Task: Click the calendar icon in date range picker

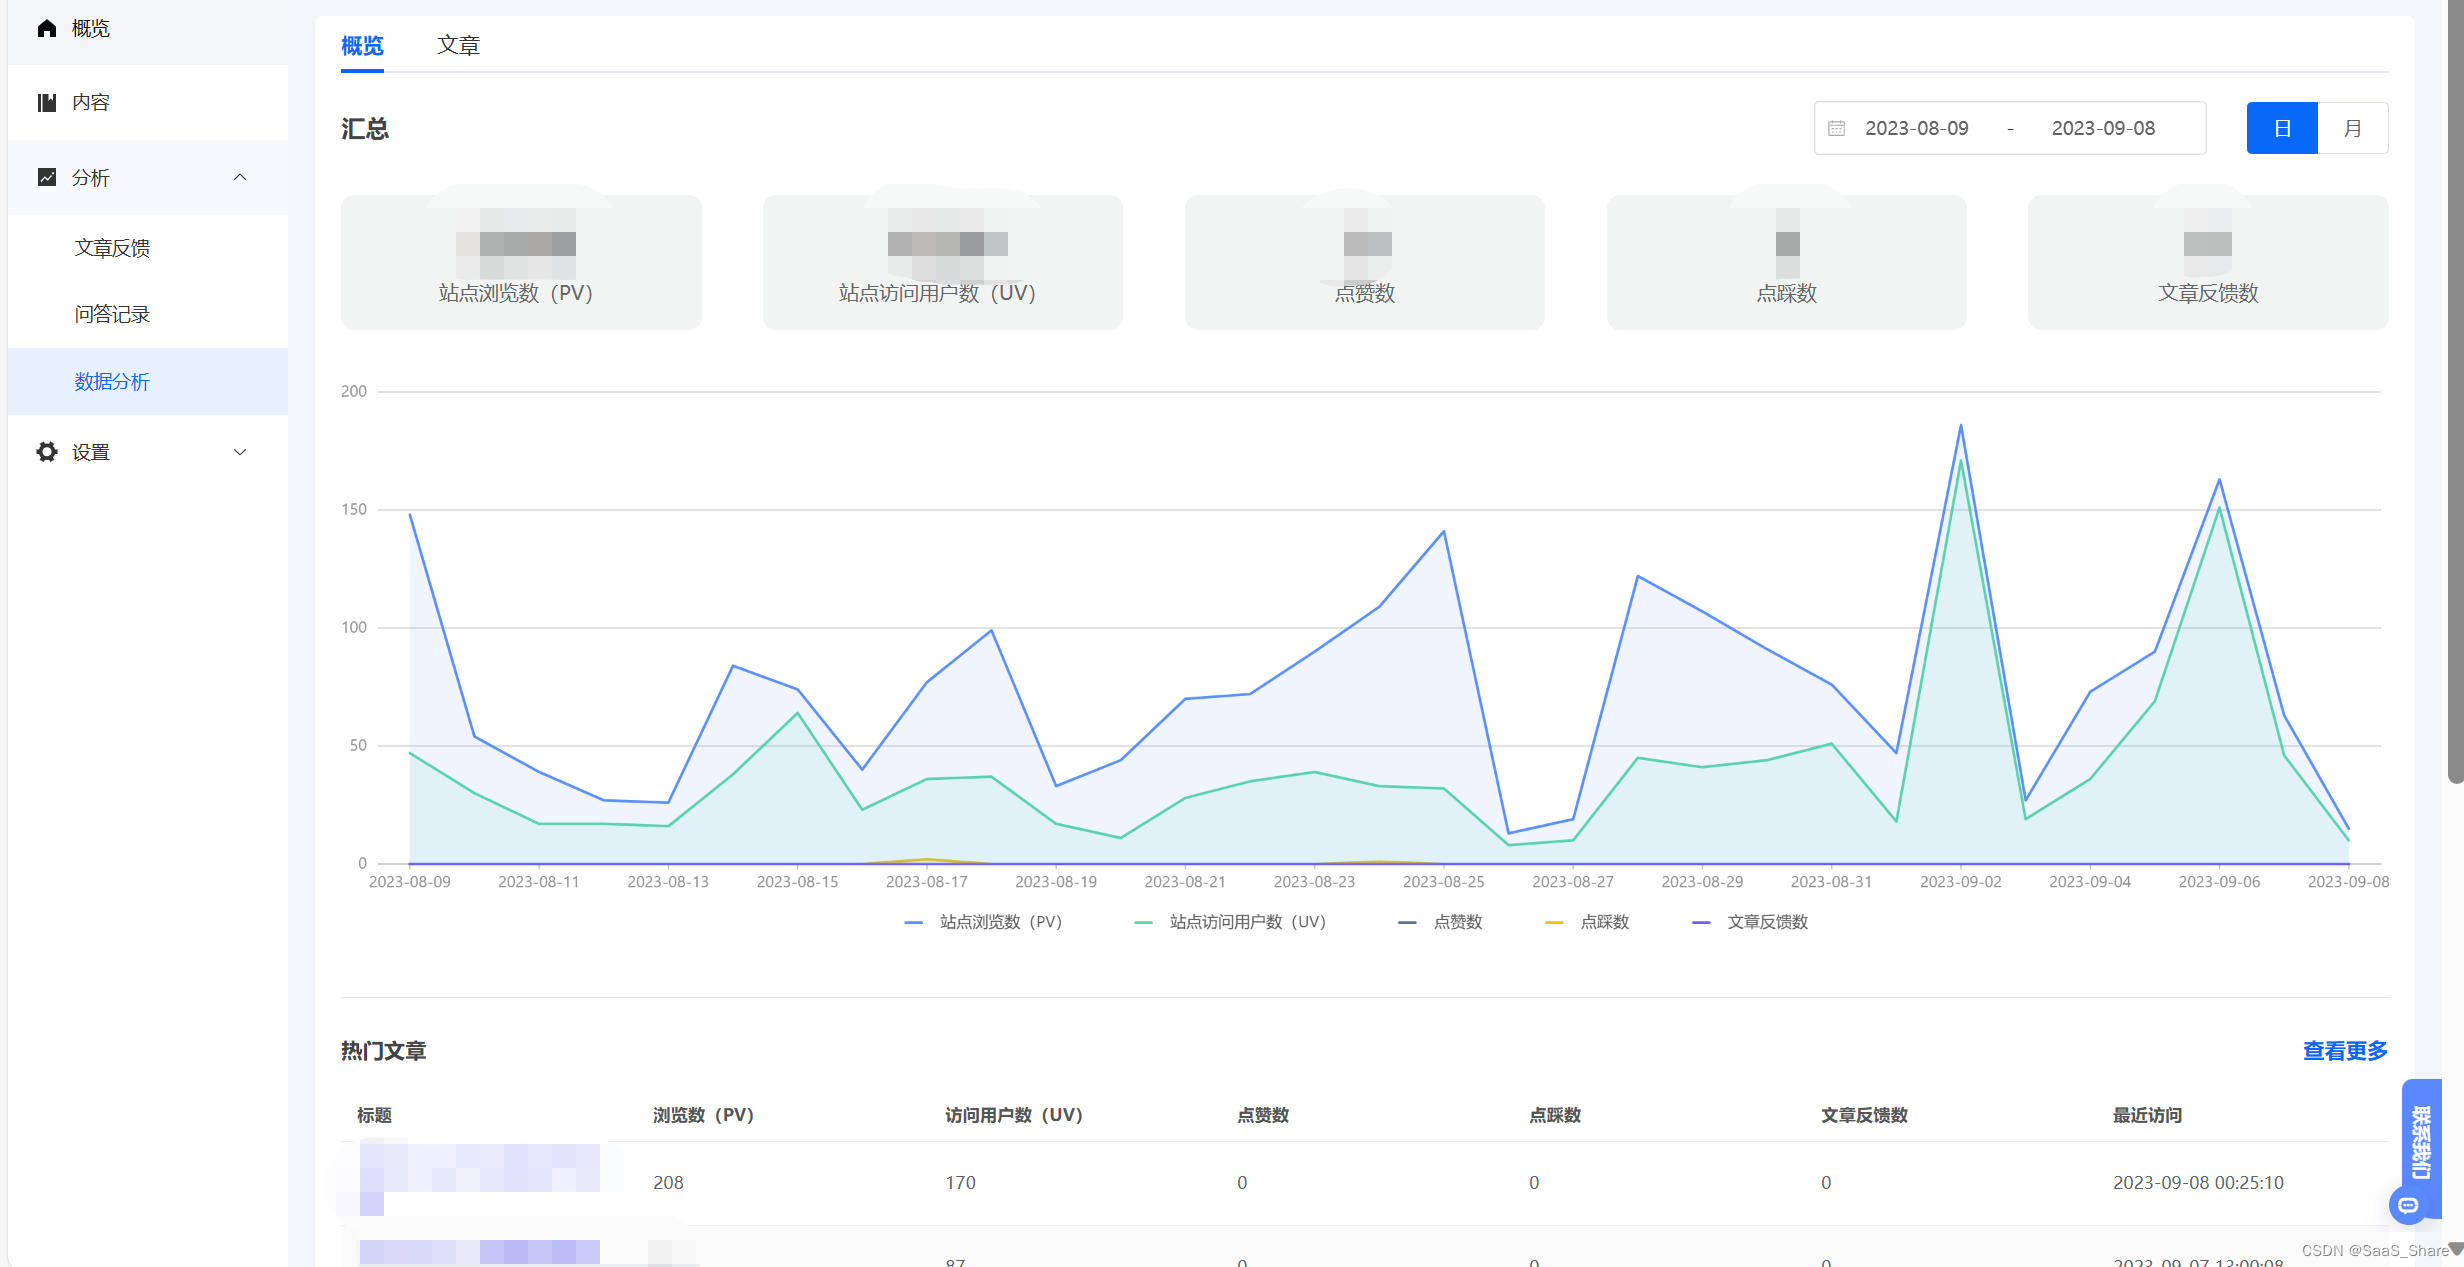Action: tap(1836, 128)
